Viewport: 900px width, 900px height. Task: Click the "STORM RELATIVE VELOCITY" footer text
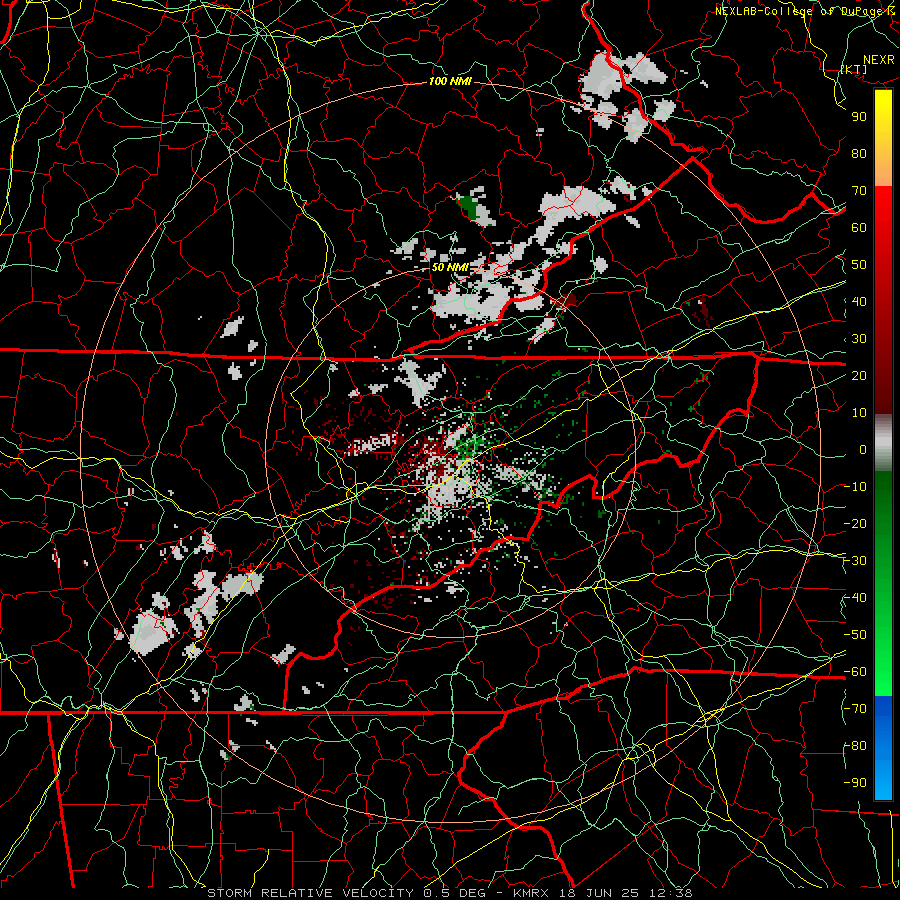[310, 893]
